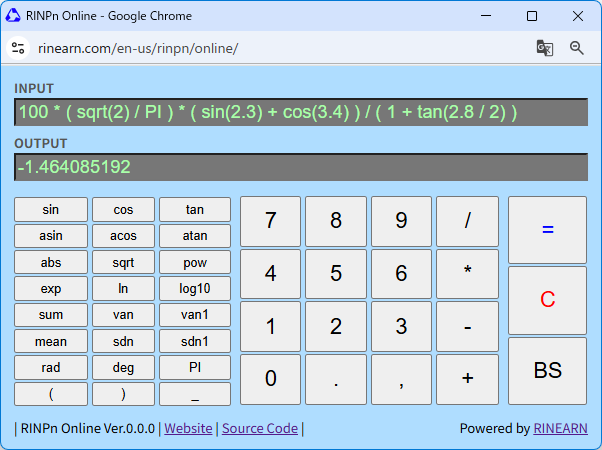
Task: Insert an opening parenthesis
Action: pyautogui.click(x=51, y=393)
